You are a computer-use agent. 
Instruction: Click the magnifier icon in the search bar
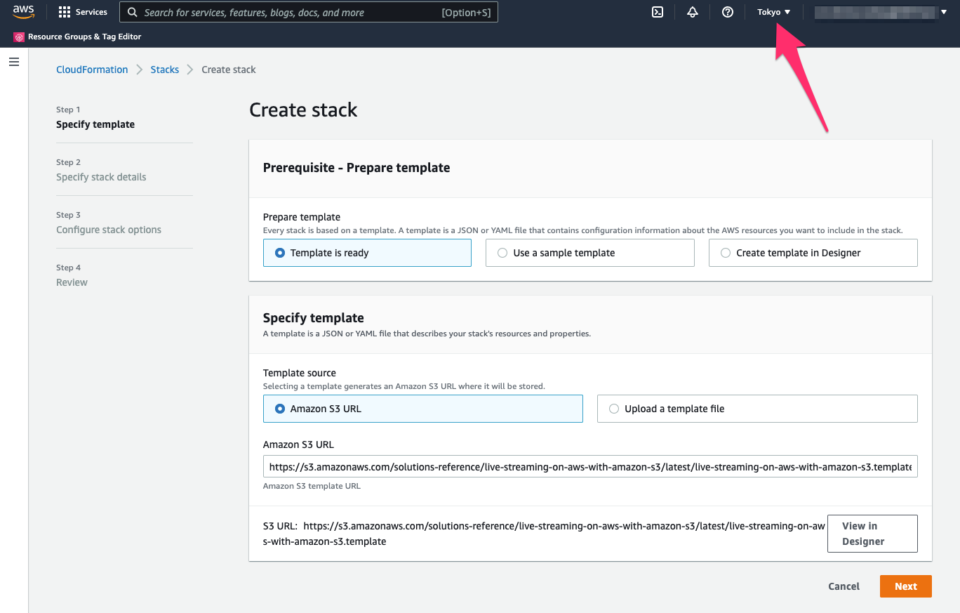133,12
